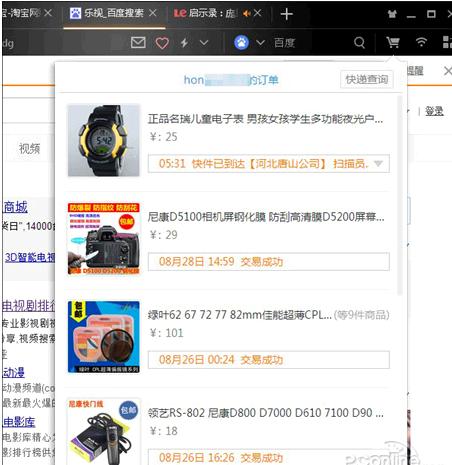Screen dimensions: 452x465
Task: Switch to the 淘宝网 tab
Action: (21, 13)
